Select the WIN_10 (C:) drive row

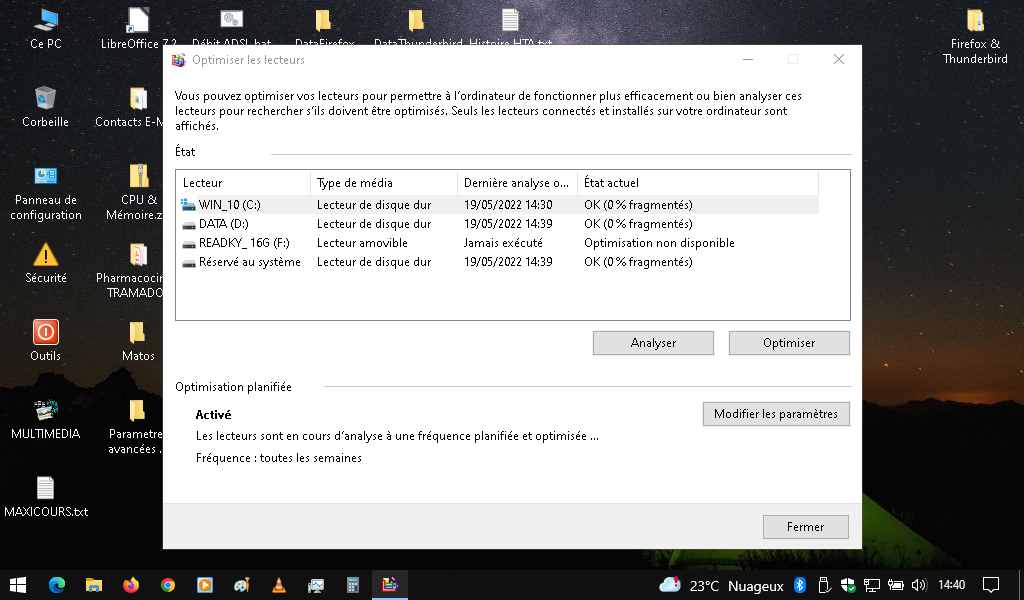(x=499, y=204)
